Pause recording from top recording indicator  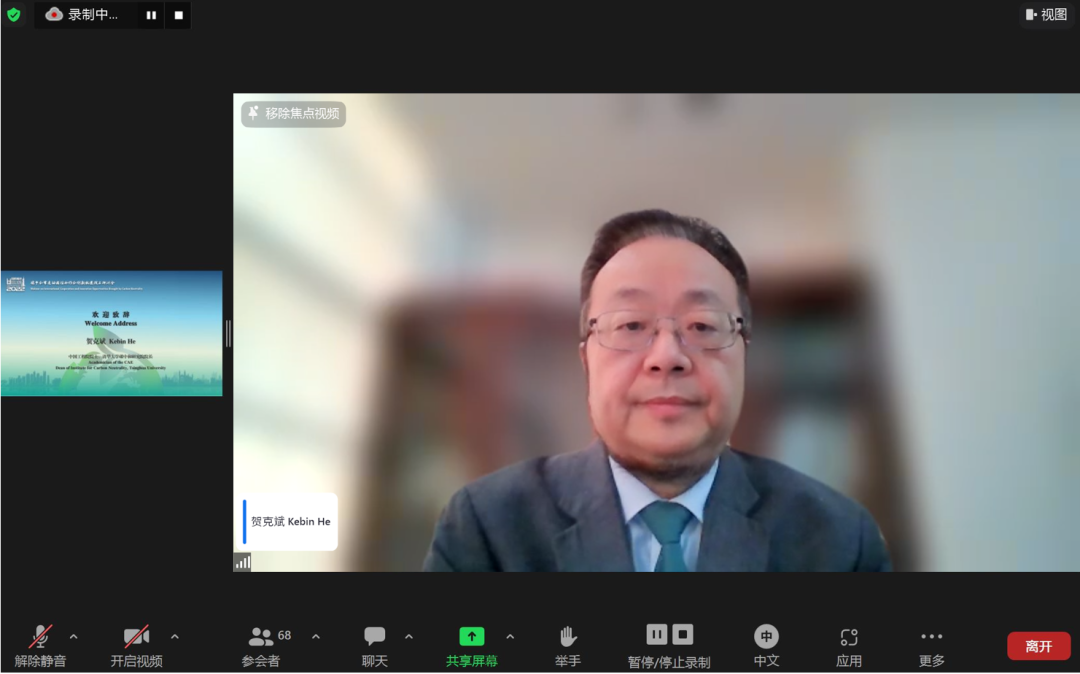pyautogui.click(x=151, y=15)
